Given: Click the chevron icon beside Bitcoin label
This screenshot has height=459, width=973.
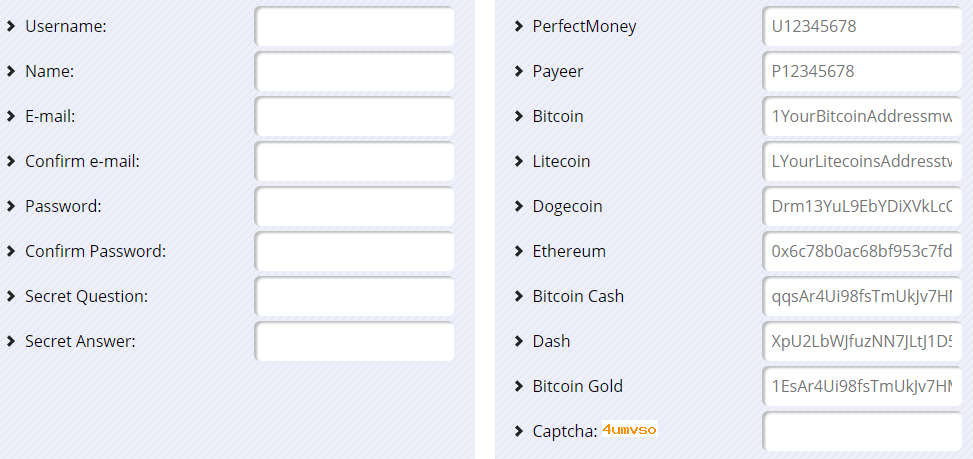Looking at the screenshot, I should [x=519, y=117].
